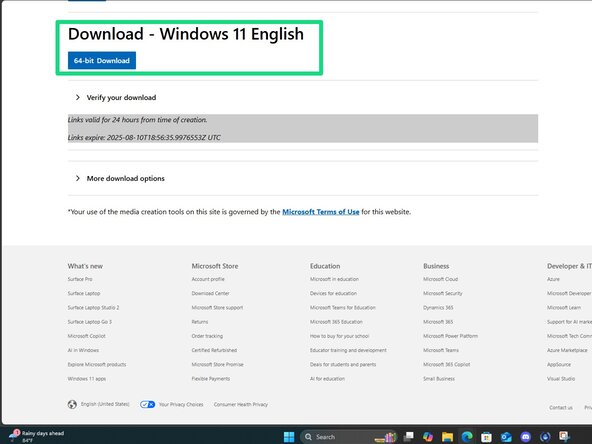The height and width of the screenshot is (444, 592).
Task: Open the Your Privacy Choices link
Action: (x=181, y=404)
